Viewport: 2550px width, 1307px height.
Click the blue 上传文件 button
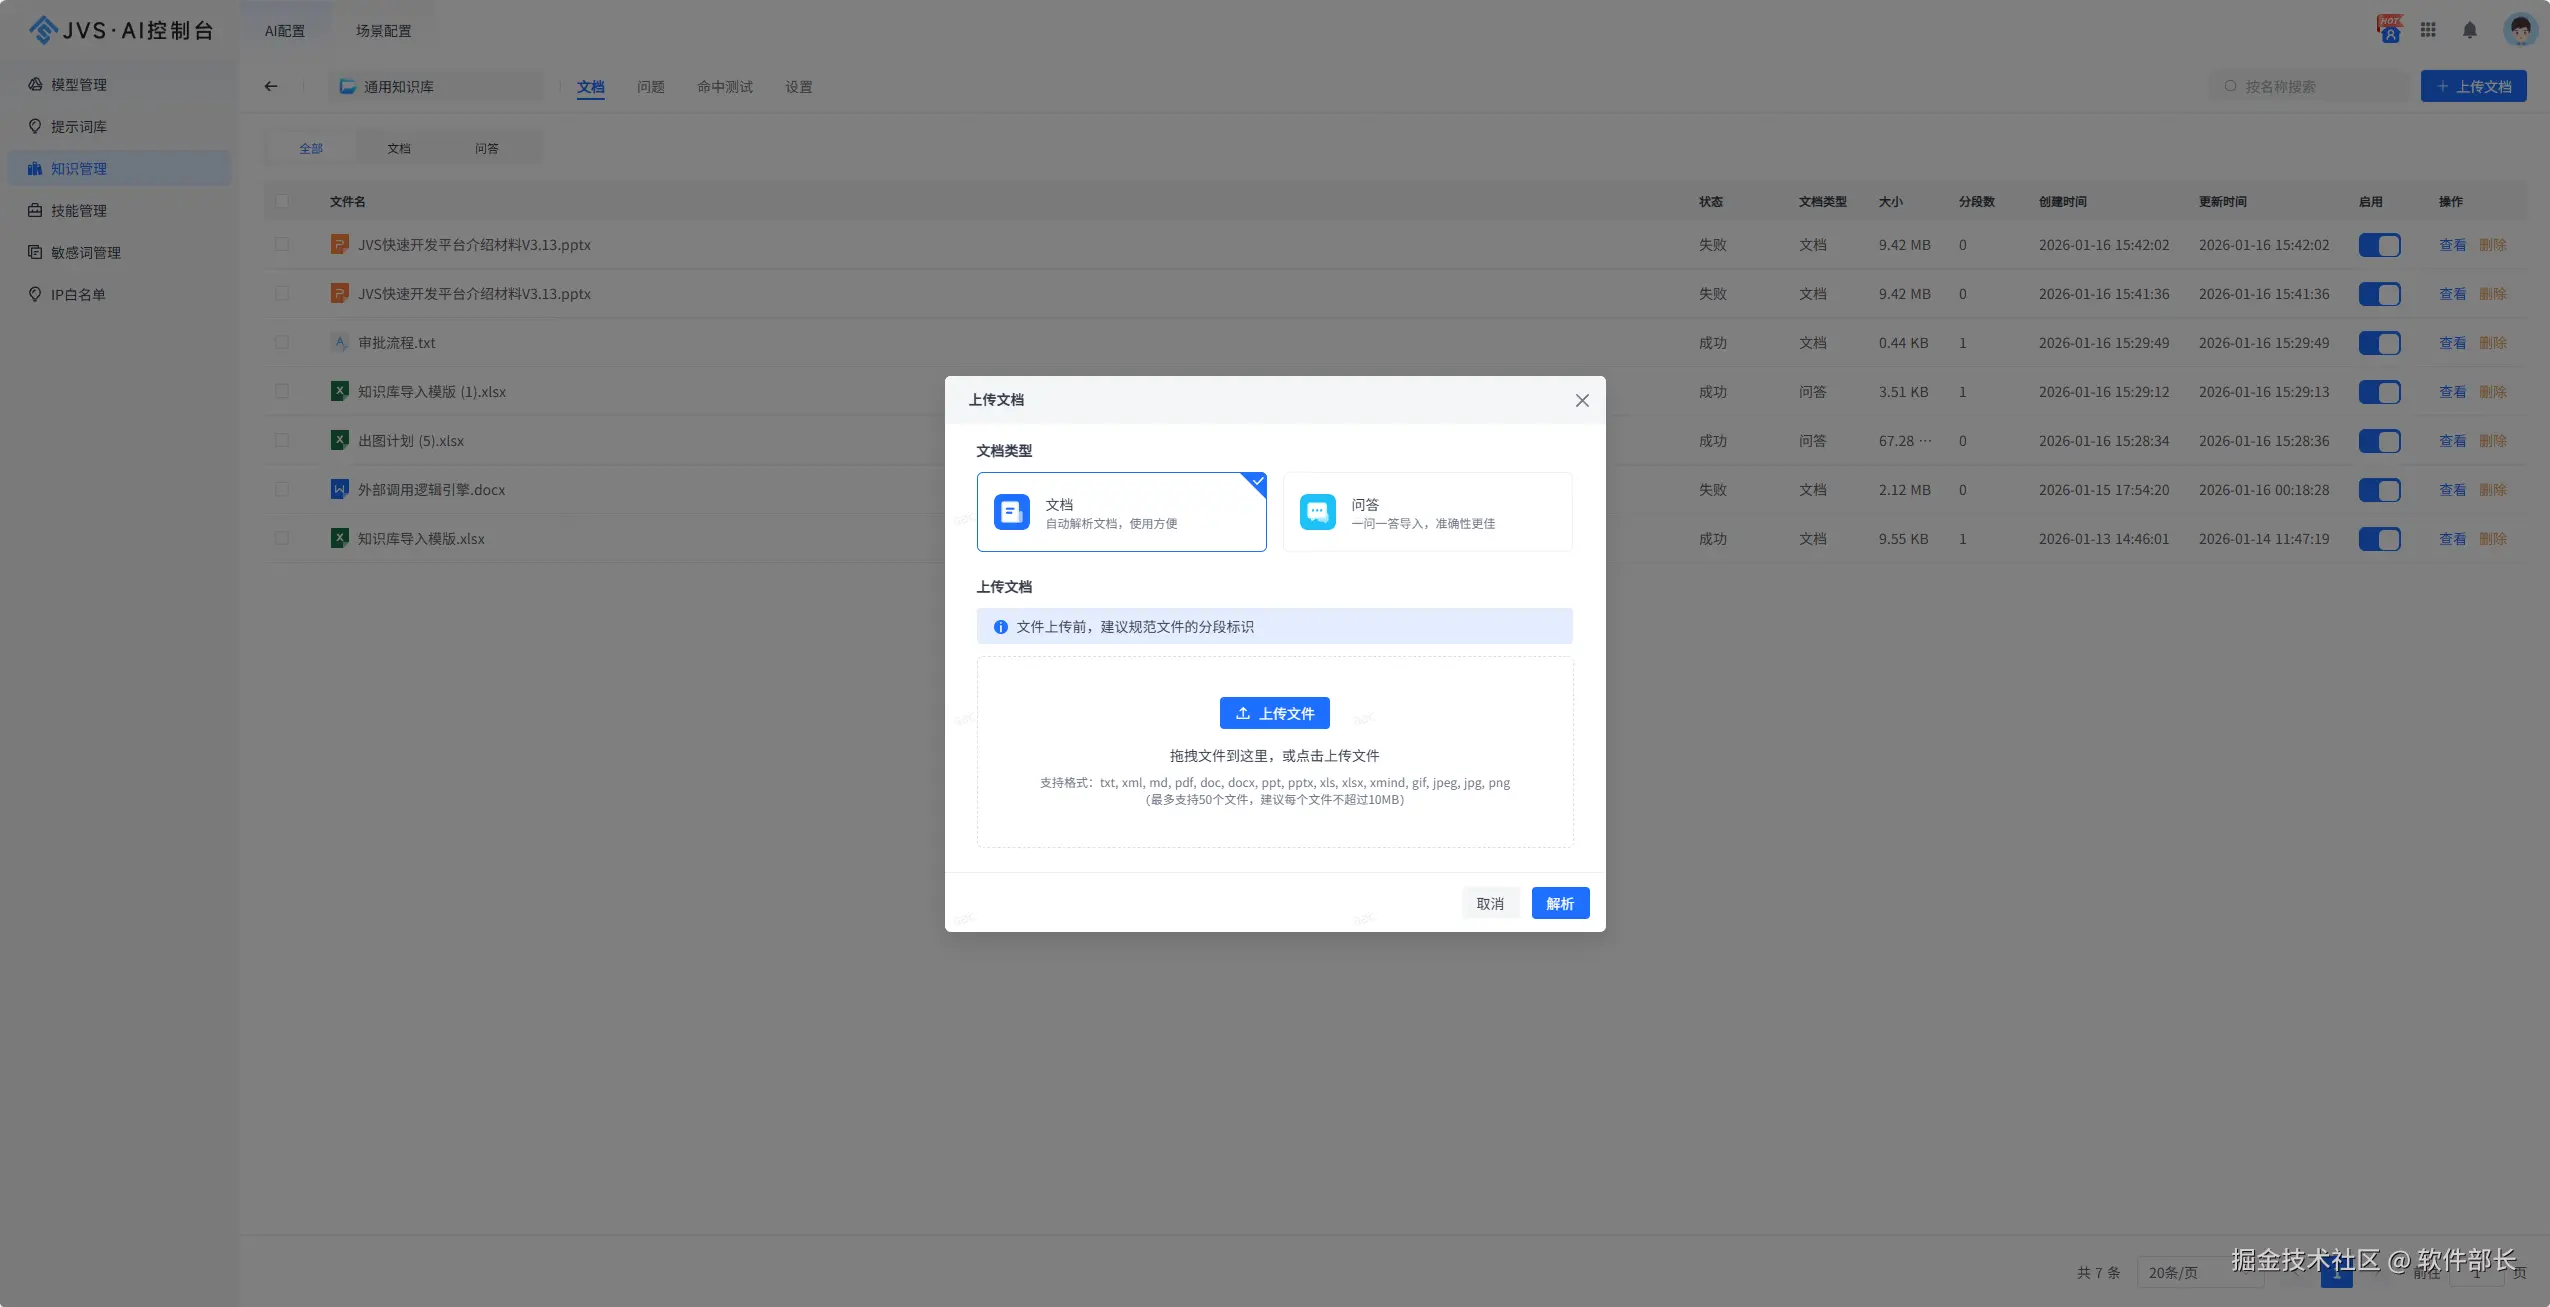coord(1274,713)
